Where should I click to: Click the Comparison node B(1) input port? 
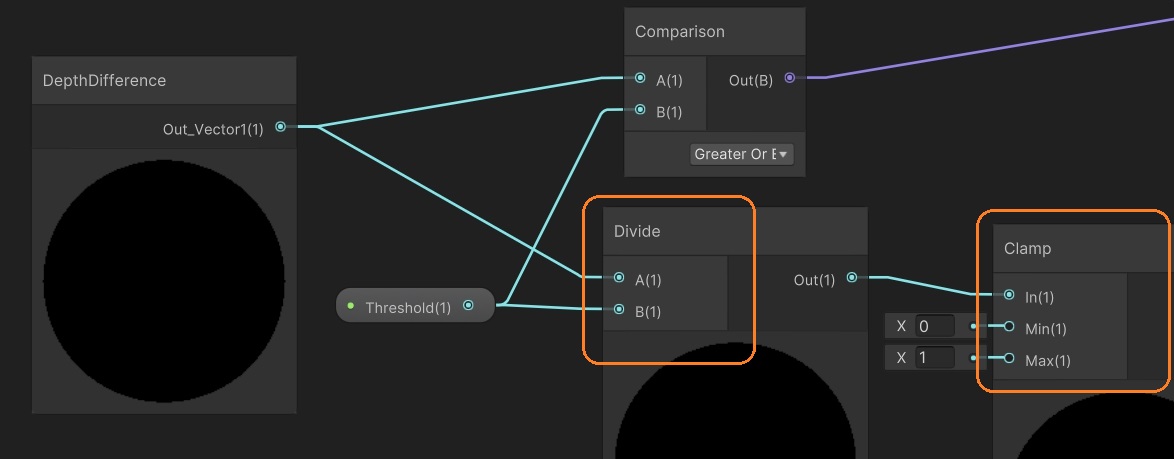click(640, 110)
